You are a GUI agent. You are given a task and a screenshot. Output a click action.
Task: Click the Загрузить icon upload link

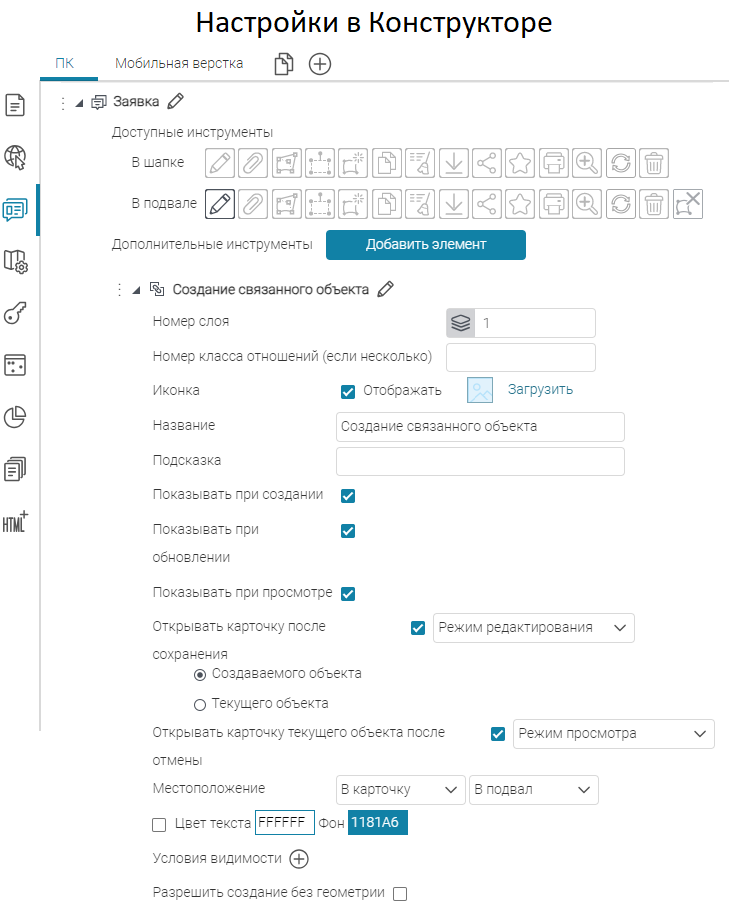pos(540,390)
